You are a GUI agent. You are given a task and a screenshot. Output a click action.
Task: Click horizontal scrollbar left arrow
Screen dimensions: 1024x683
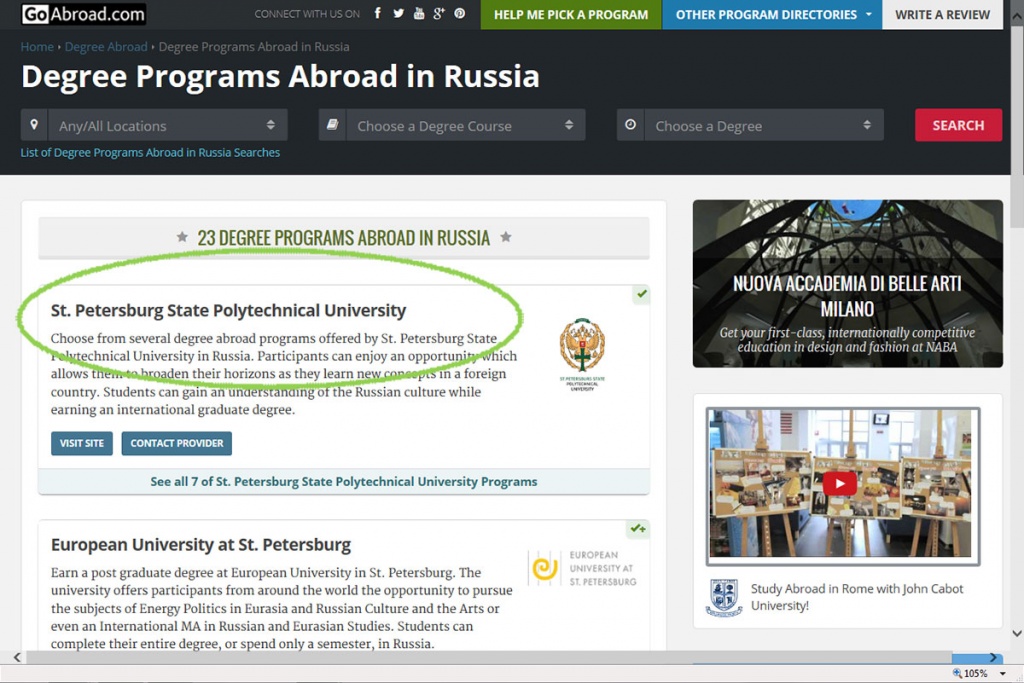pyautogui.click(x=17, y=658)
